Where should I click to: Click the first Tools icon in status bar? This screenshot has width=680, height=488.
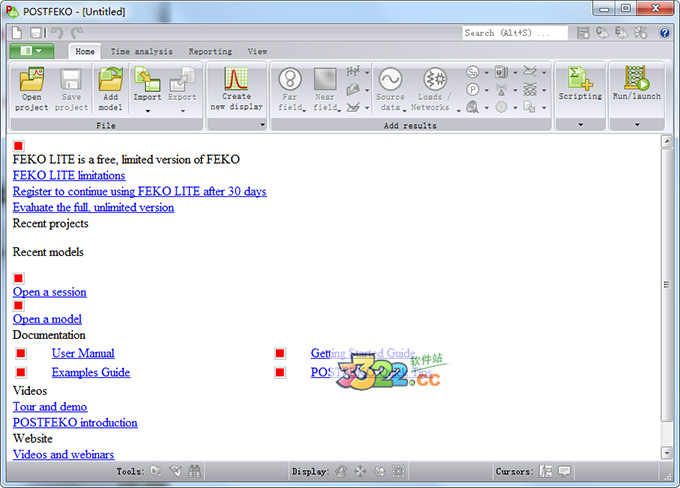[156, 471]
